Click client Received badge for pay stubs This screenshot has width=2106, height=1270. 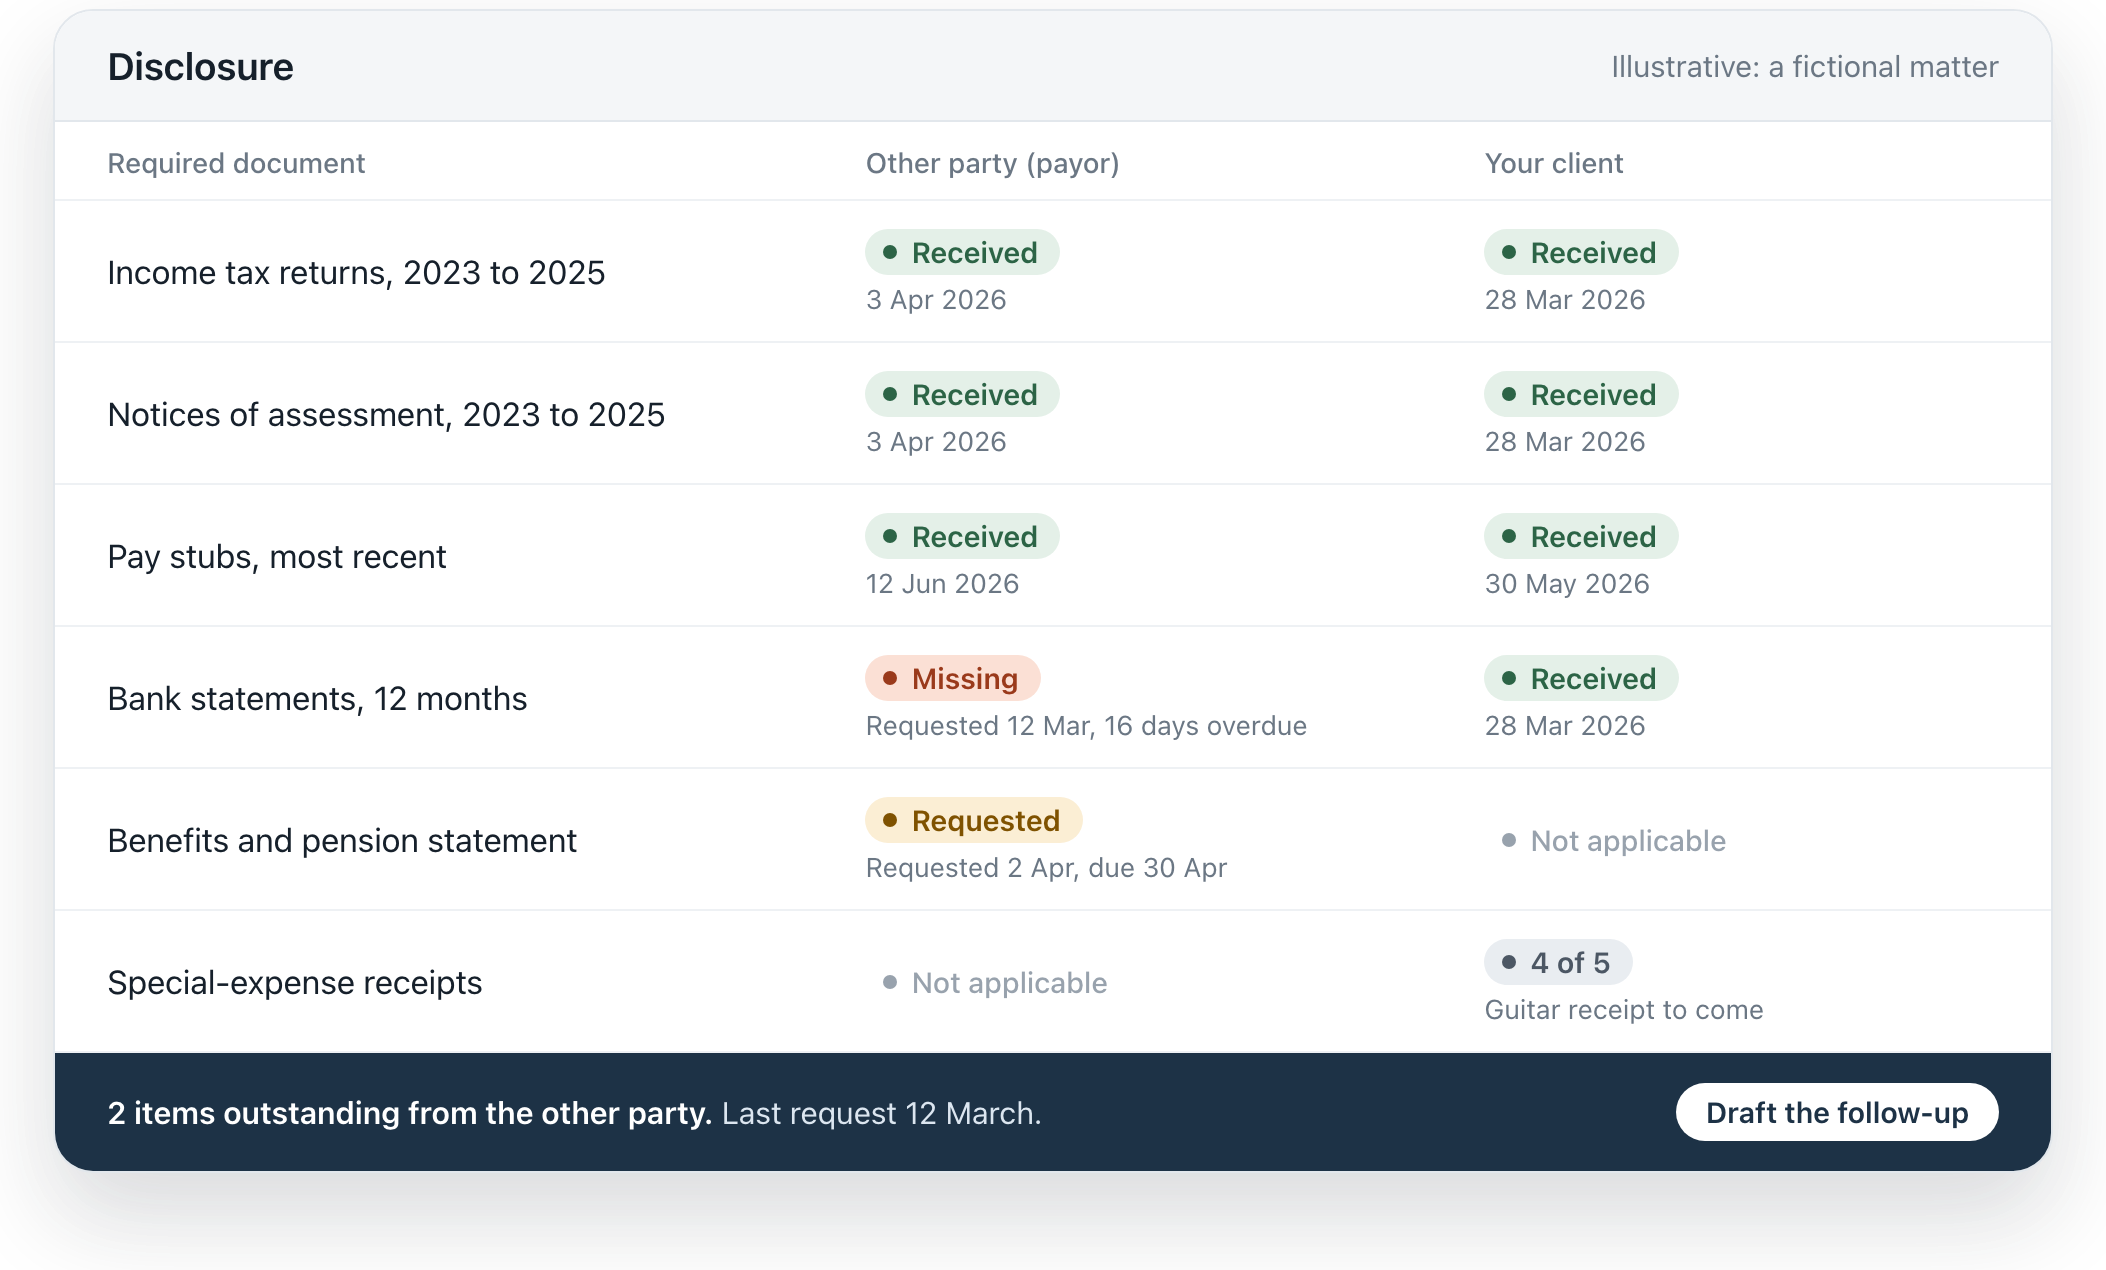pyautogui.click(x=1581, y=536)
